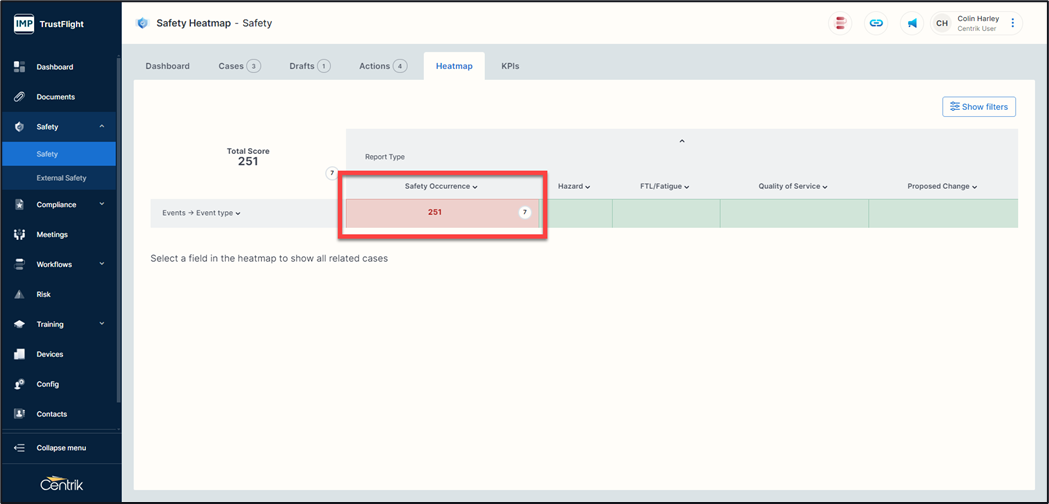
Task: Select the red 251 heatmap cell
Action: pyautogui.click(x=435, y=213)
